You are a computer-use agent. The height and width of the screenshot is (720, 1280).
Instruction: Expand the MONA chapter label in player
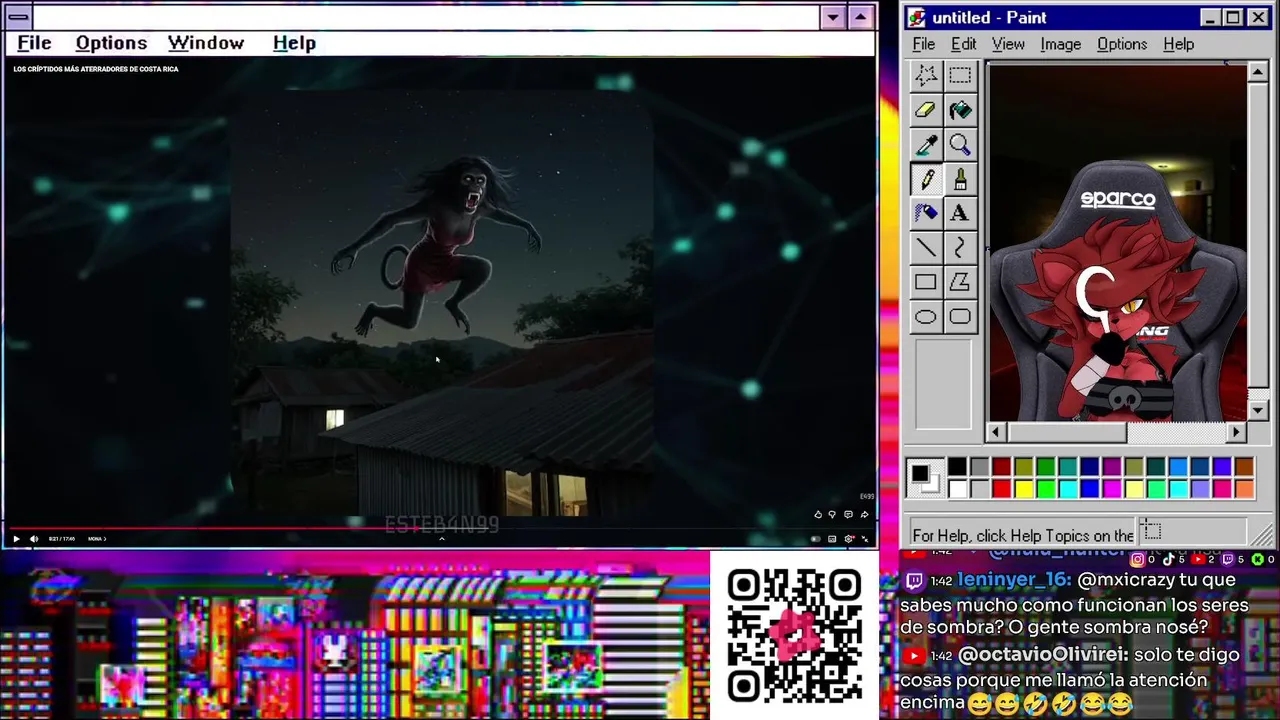point(97,539)
